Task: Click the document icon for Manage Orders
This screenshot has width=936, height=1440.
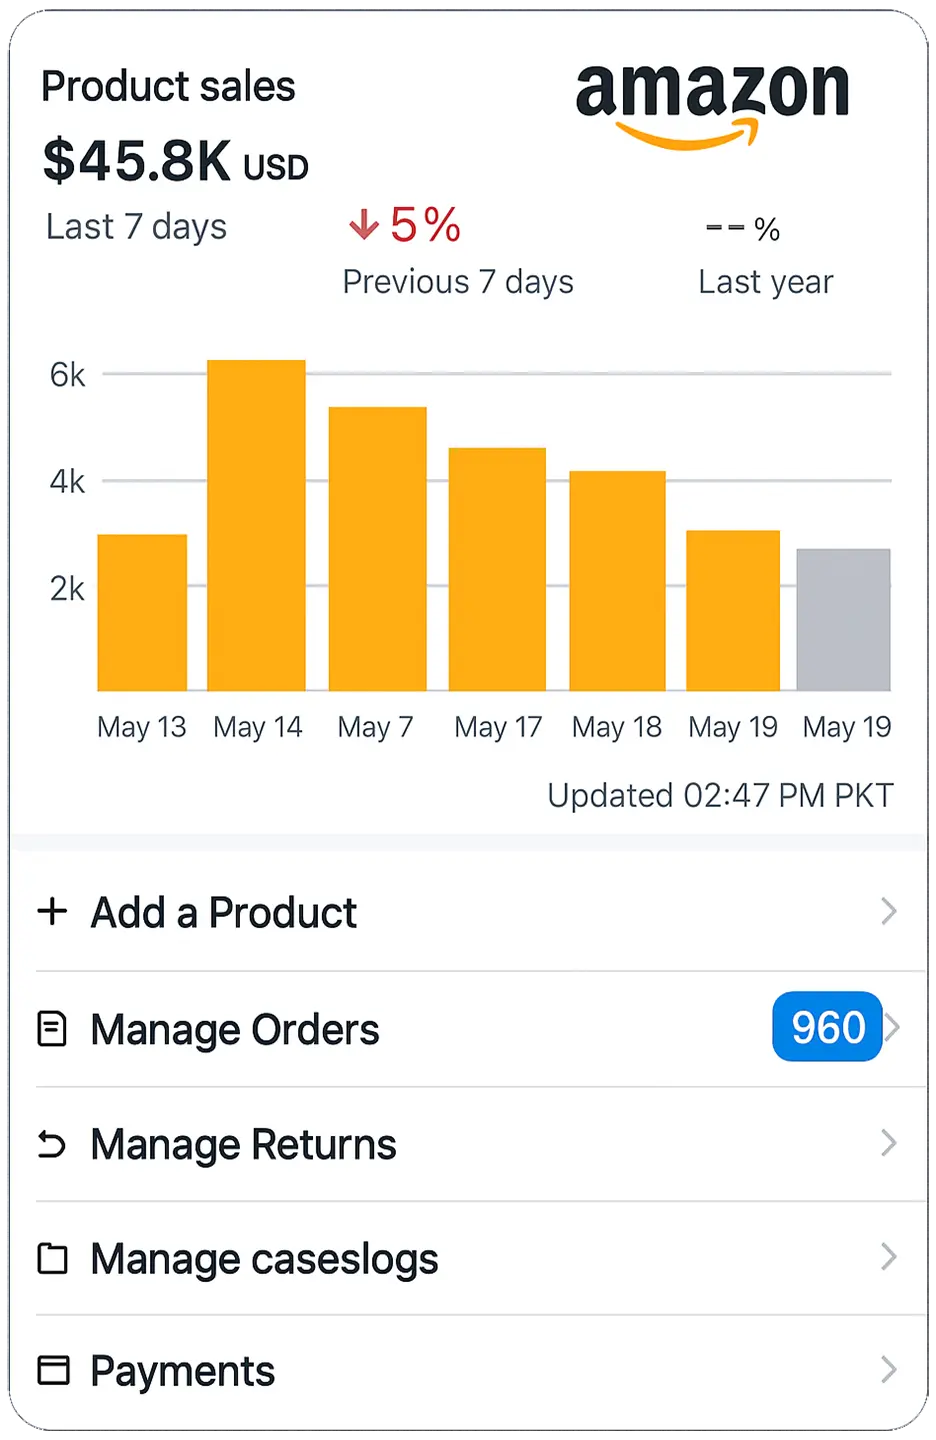Action: click(x=52, y=1029)
